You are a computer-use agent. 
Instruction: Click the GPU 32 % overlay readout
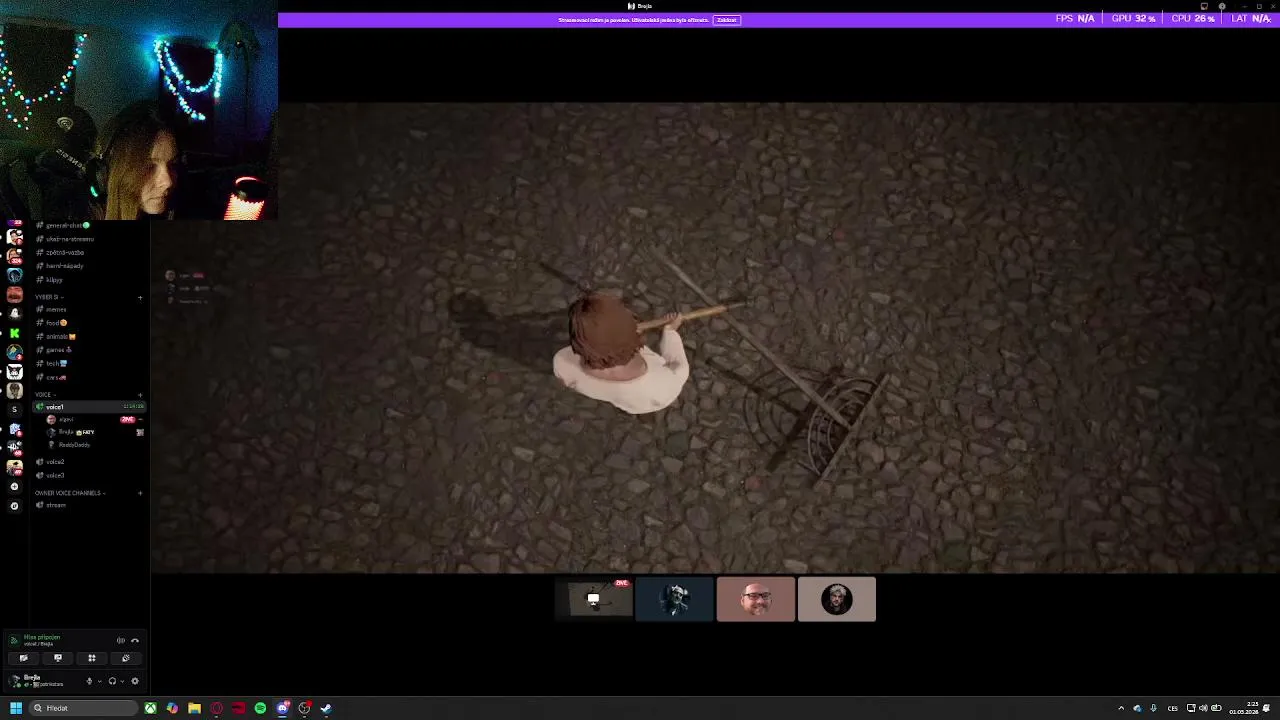pos(1133,18)
